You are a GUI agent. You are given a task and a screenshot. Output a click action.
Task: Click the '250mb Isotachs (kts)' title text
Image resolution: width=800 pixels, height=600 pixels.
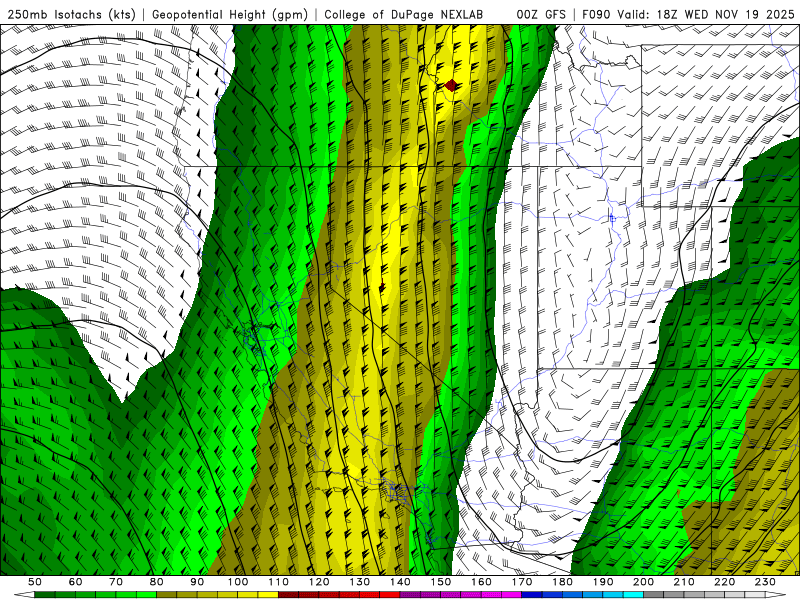71,14
